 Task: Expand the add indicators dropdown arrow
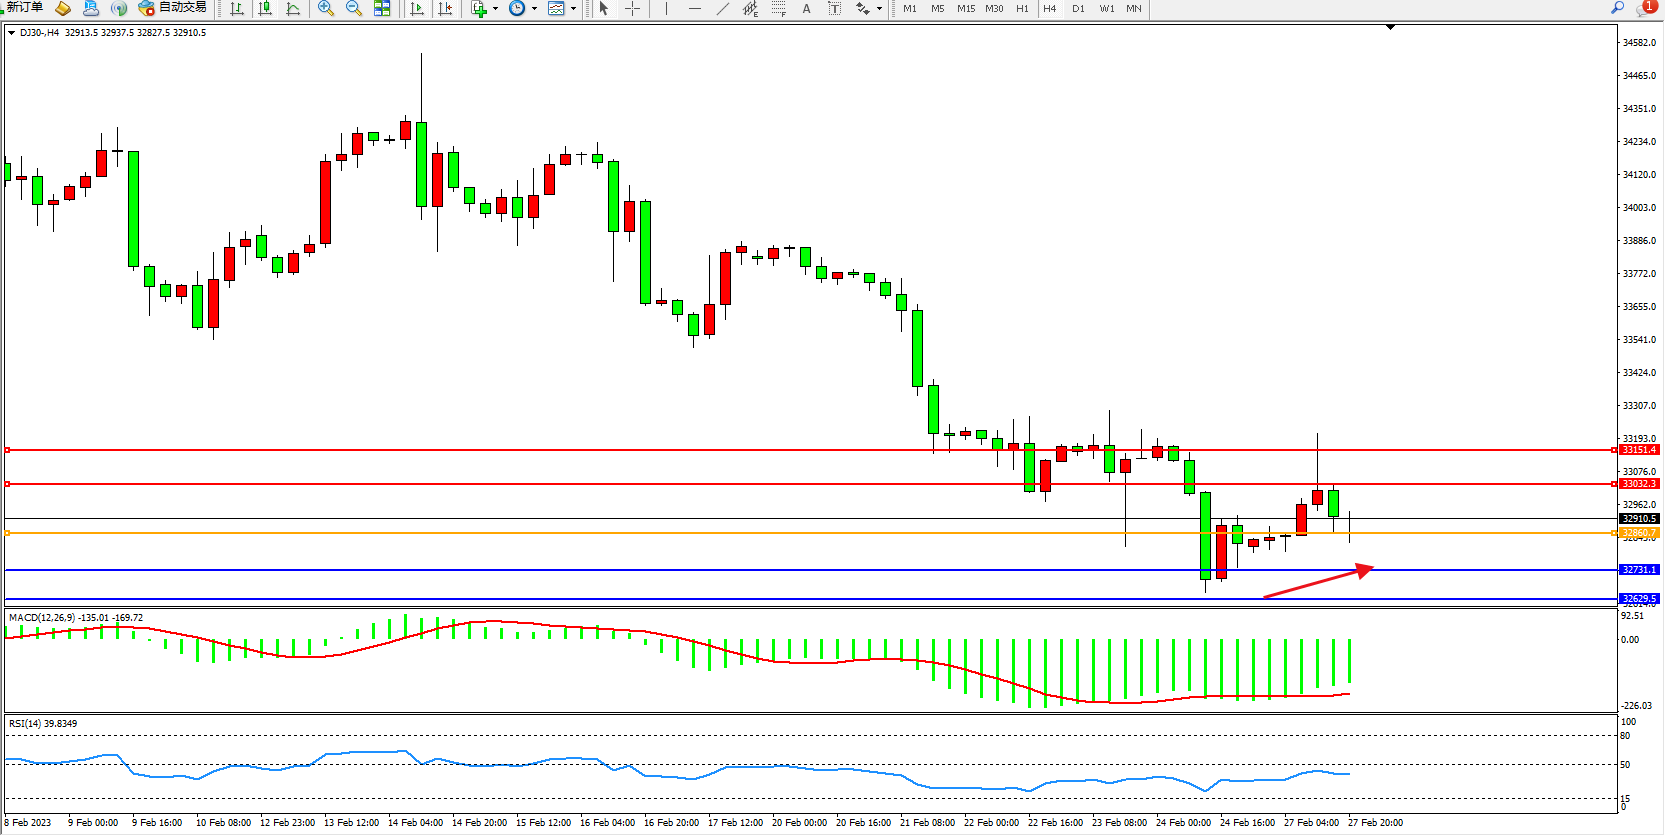[x=495, y=8]
